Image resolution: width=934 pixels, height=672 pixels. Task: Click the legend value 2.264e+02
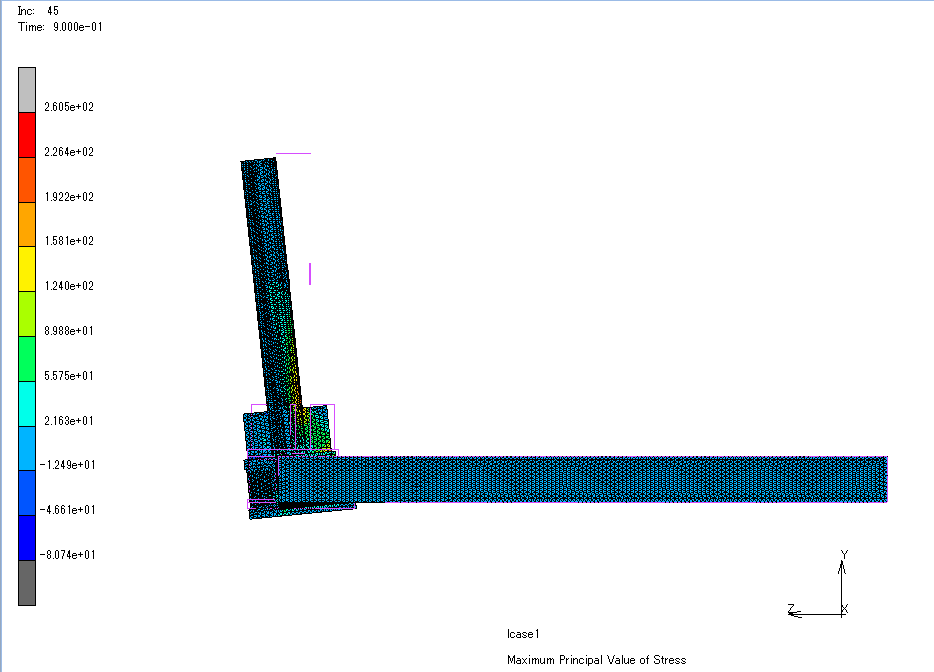[69, 152]
